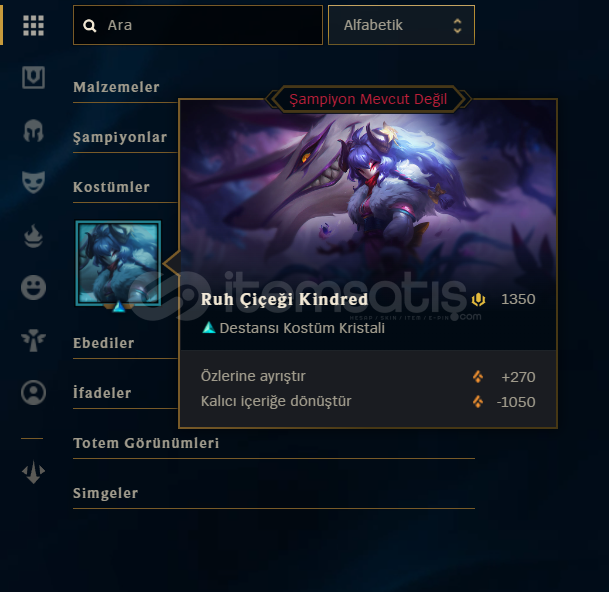The width and height of the screenshot is (609, 592).
Task: Select the Teamfight Tactics filter icon
Action: (x=33, y=472)
